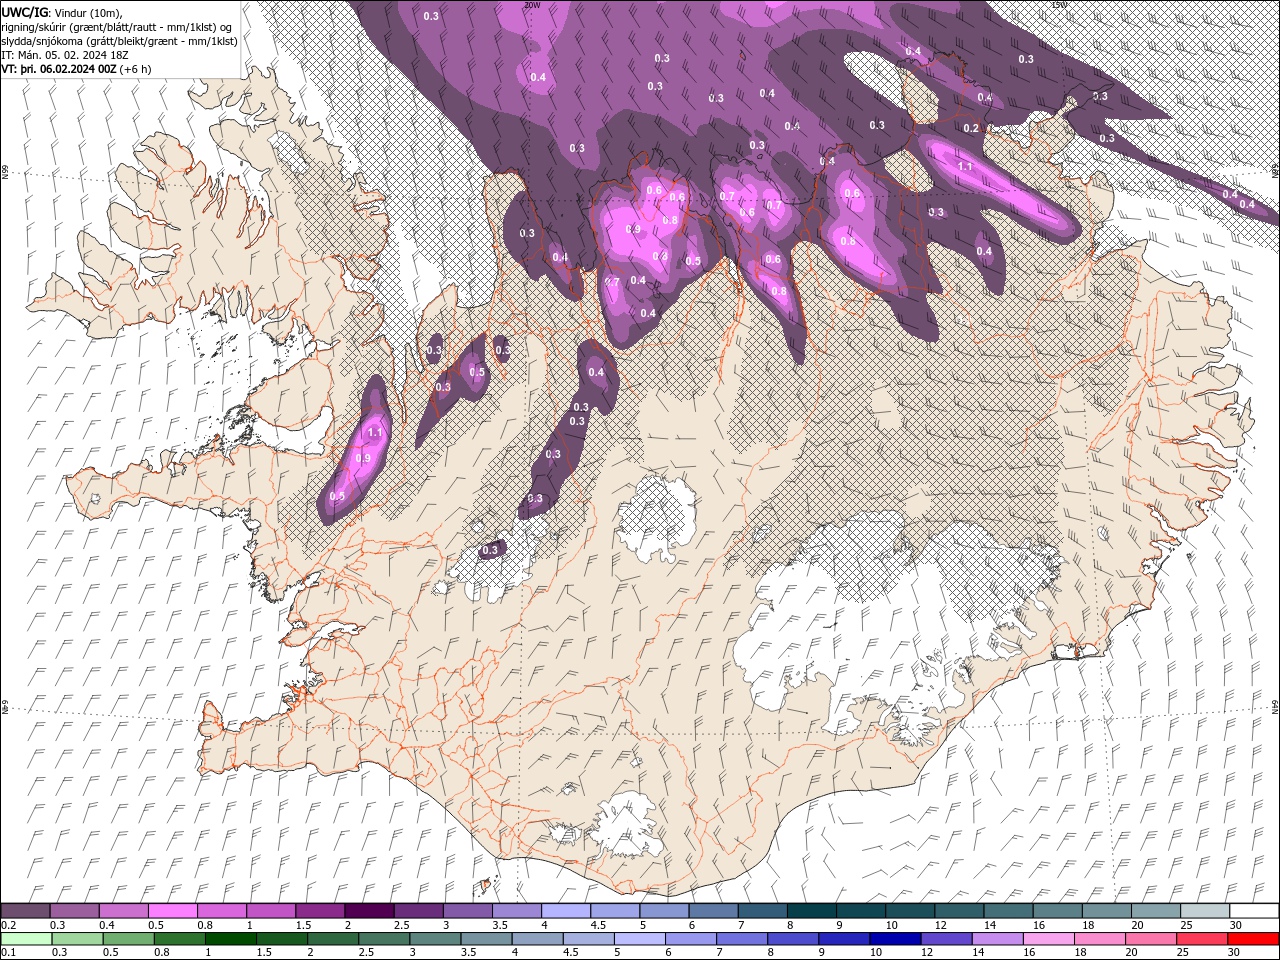
Task: Click the royal blue 9 mm rain scale swatch
Action: 843,939
